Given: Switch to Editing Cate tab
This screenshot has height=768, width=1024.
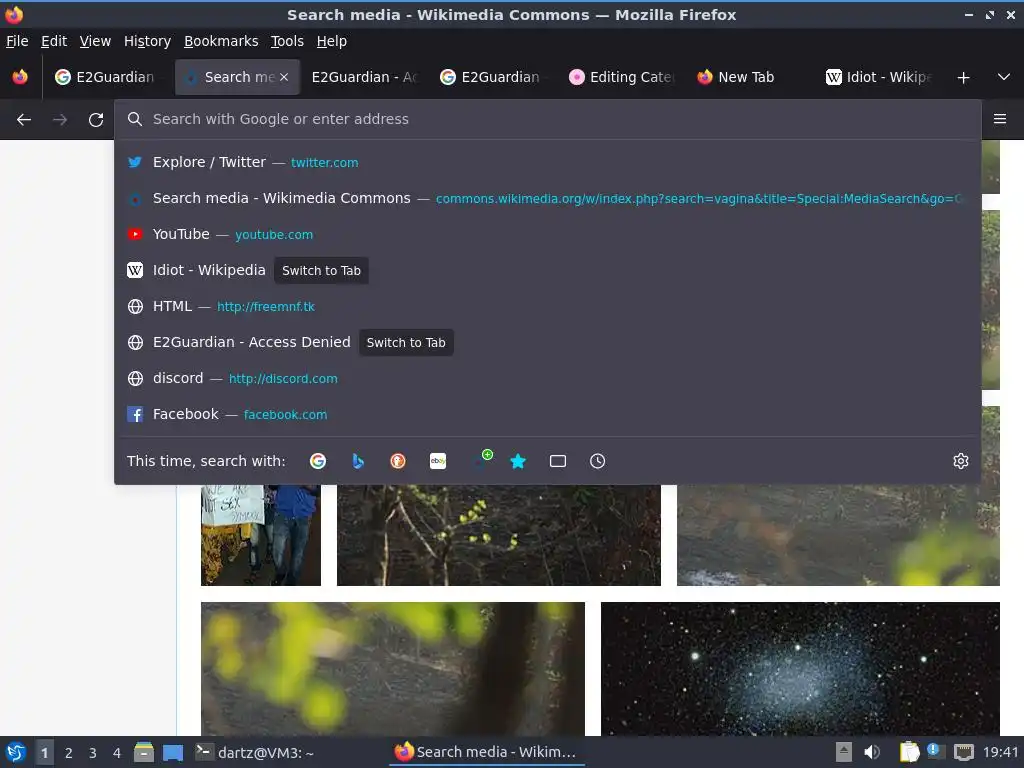Looking at the screenshot, I should coord(622,77).
